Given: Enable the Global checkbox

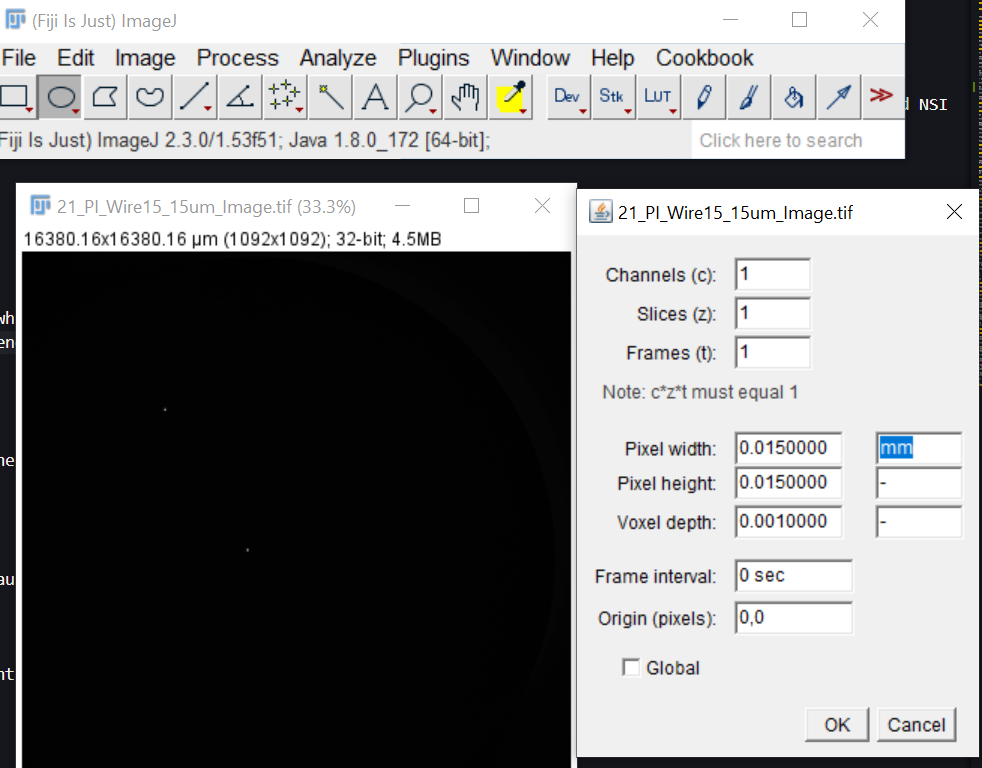Looking at the screenshot, I should tap(631, 668).
